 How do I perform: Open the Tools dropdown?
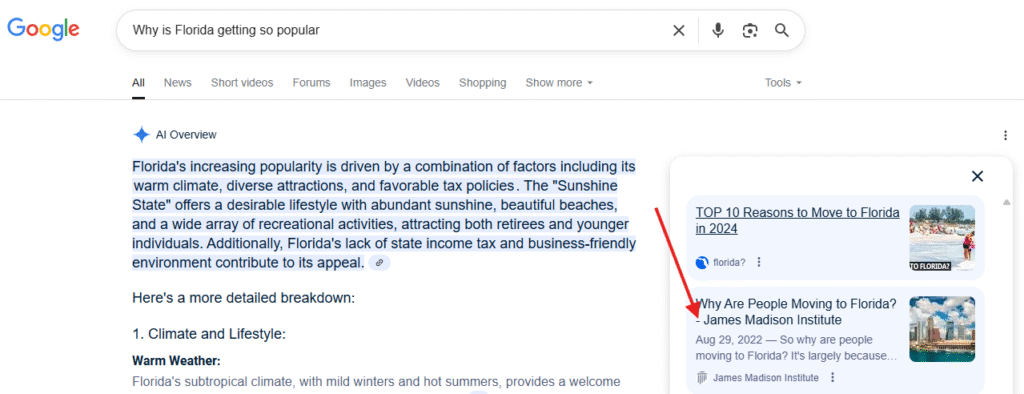tap(783, 82)
